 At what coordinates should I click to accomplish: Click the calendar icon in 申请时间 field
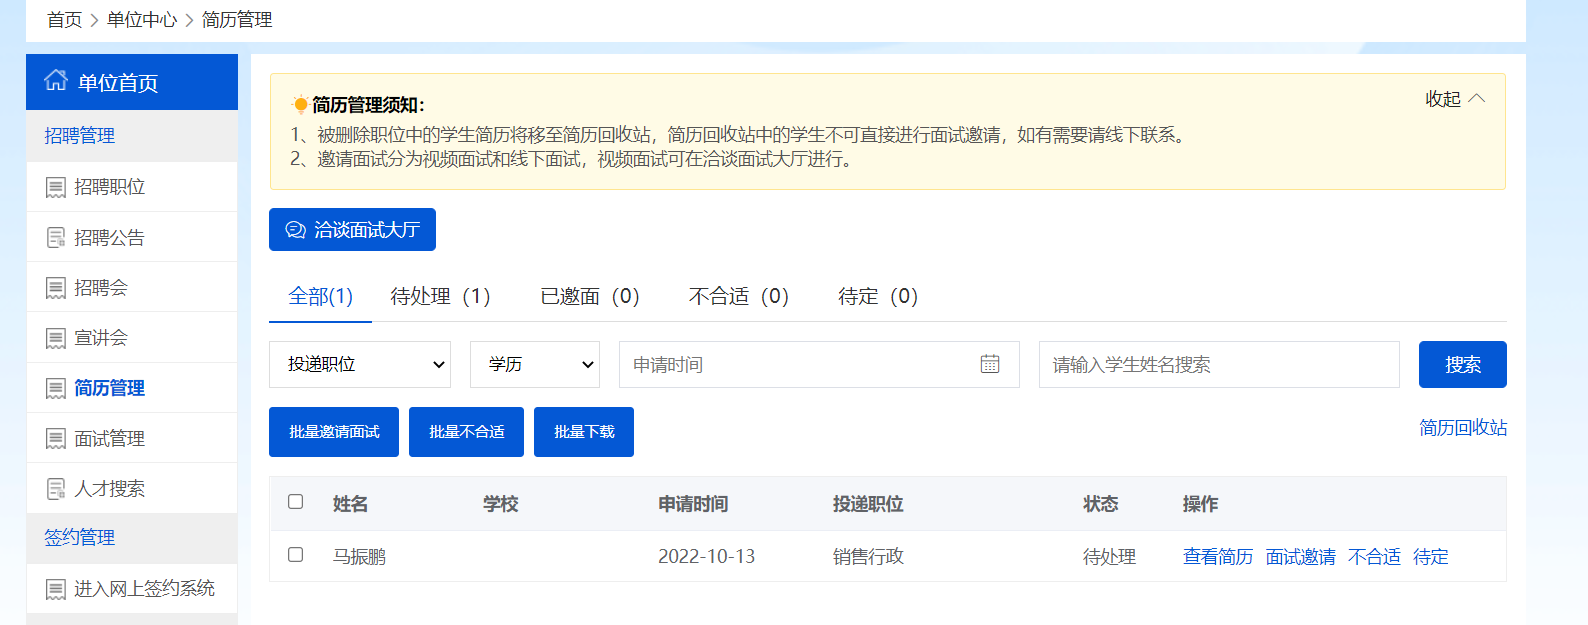(989, 364)
